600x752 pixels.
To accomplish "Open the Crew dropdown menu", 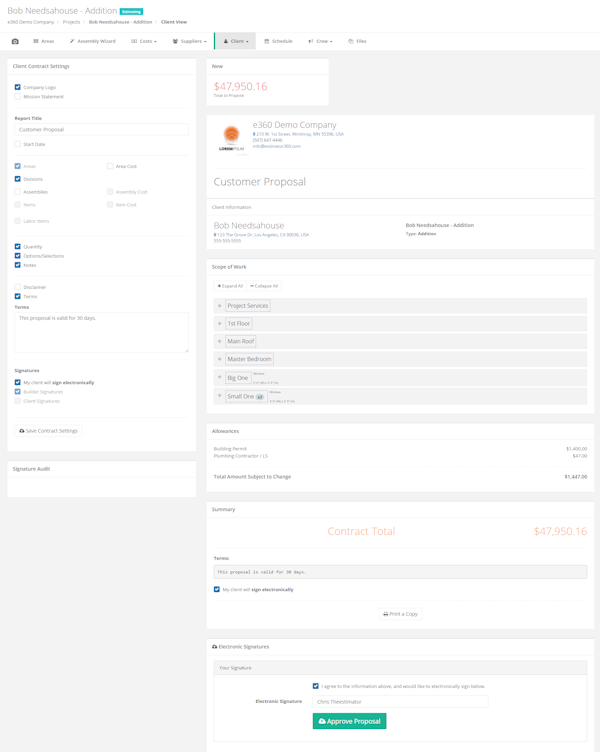I will [320, 41].
